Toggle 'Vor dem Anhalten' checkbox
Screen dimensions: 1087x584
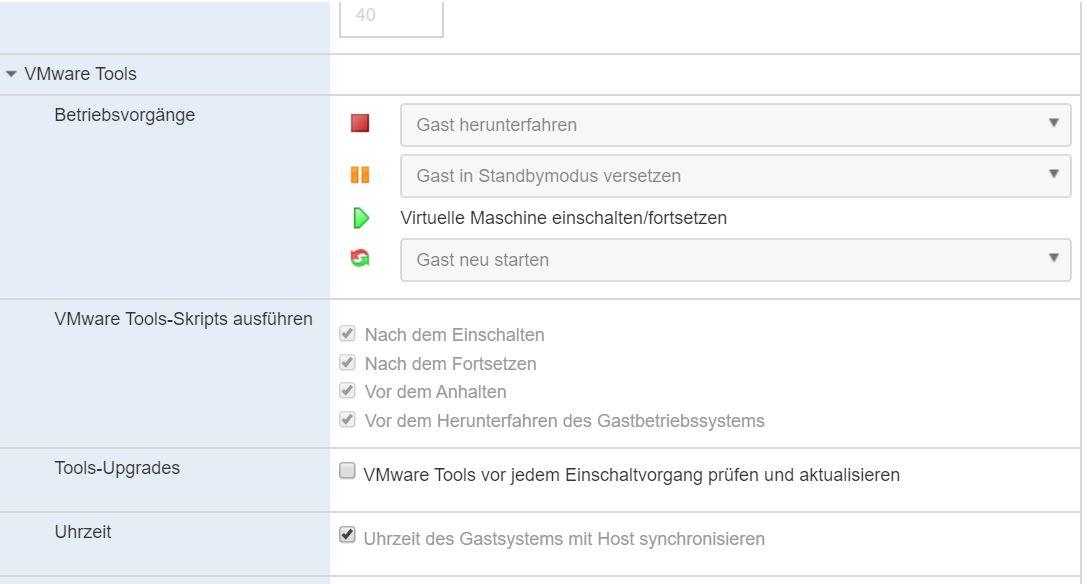pos(348,391)
